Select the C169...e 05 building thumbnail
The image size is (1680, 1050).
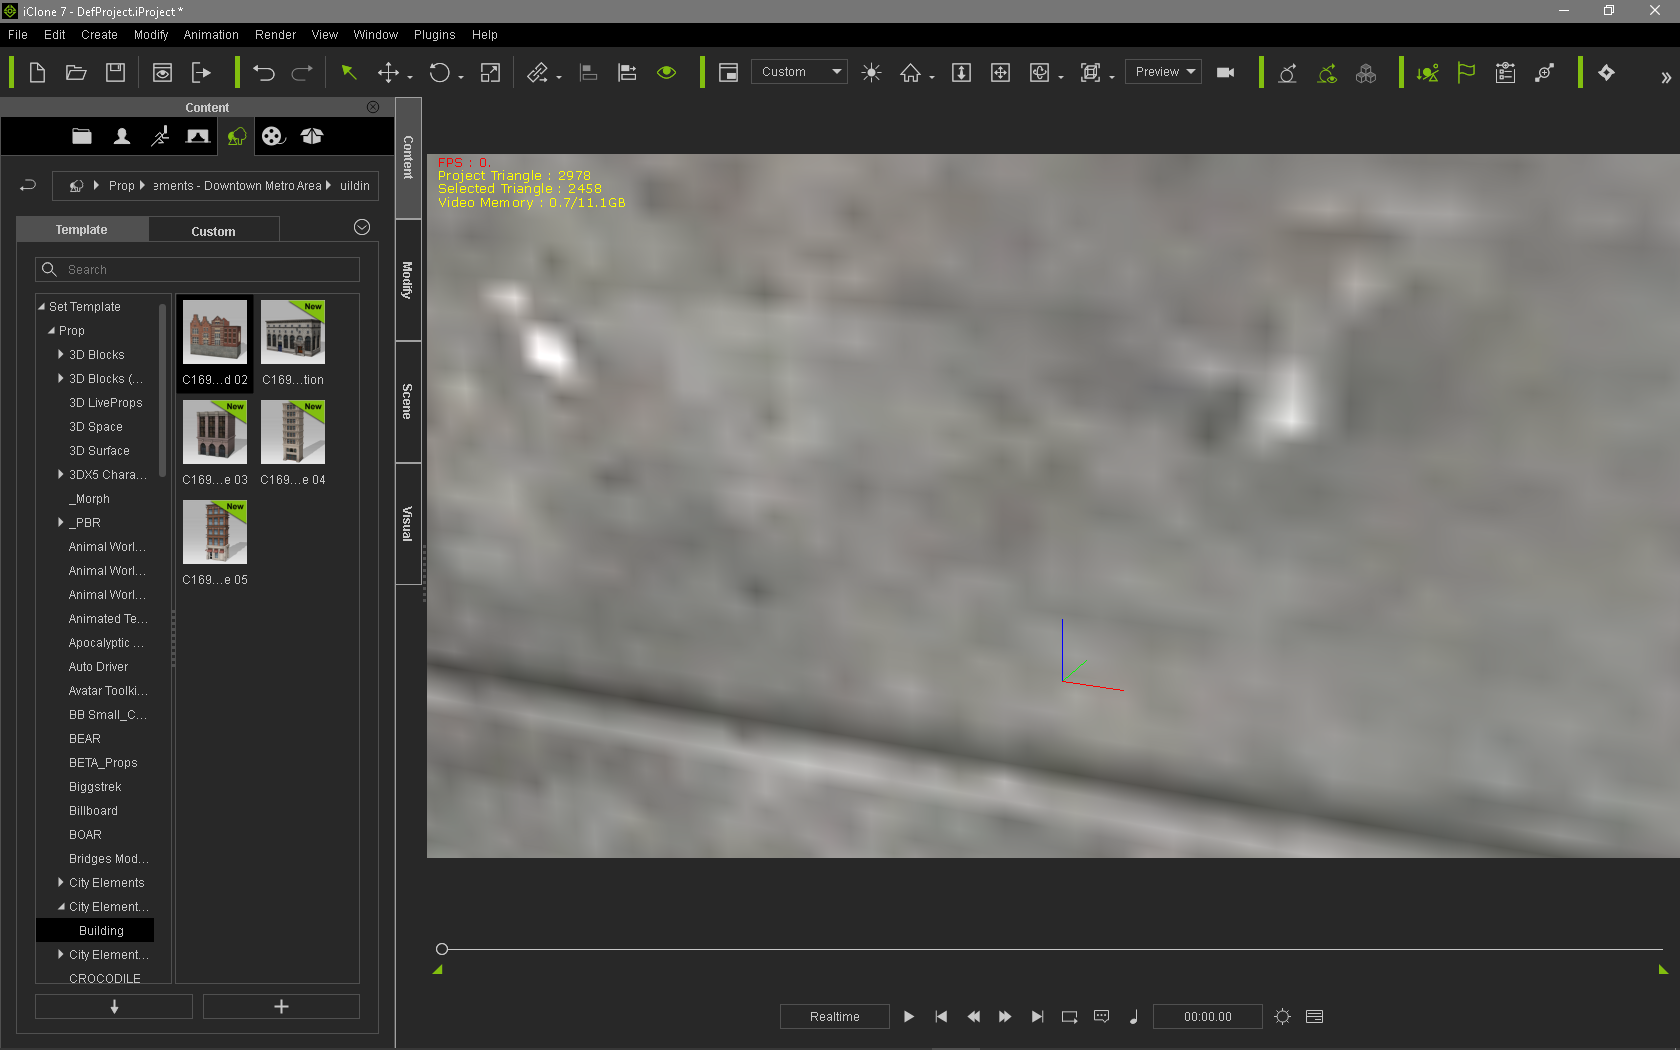[x=215, y=543]
